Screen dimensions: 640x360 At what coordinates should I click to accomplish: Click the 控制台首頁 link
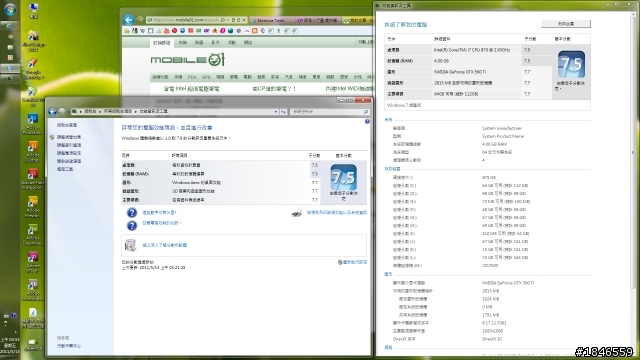(67, 125)
